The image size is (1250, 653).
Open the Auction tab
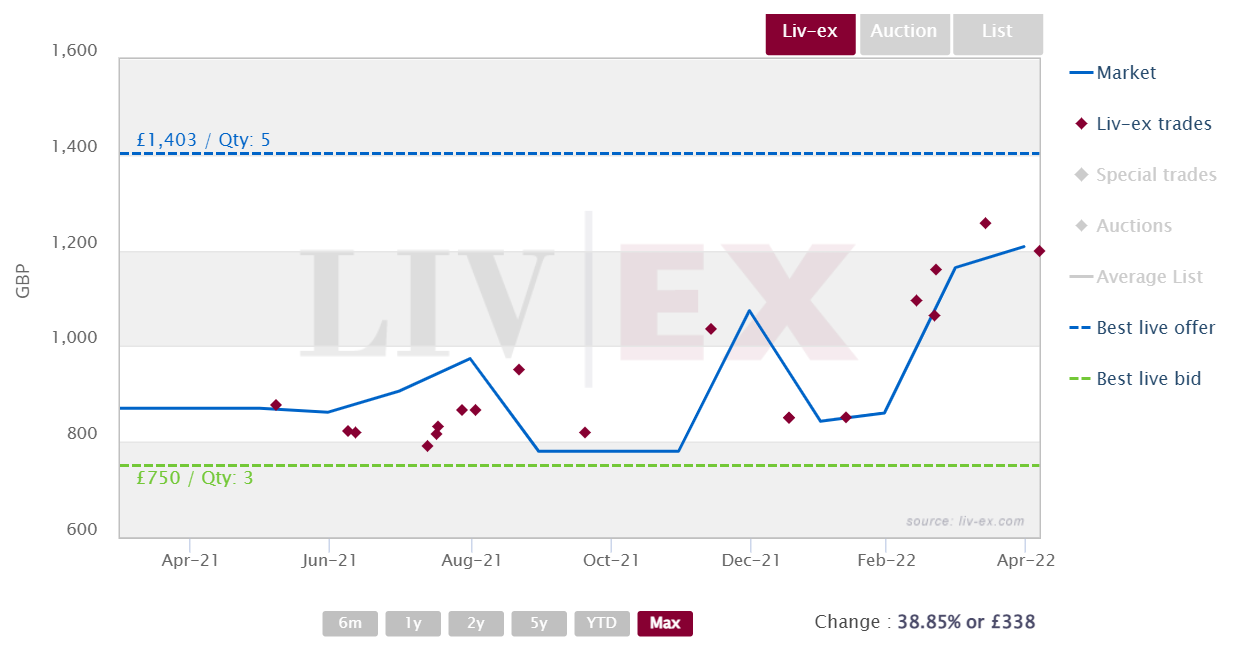[x=904, y=33]
